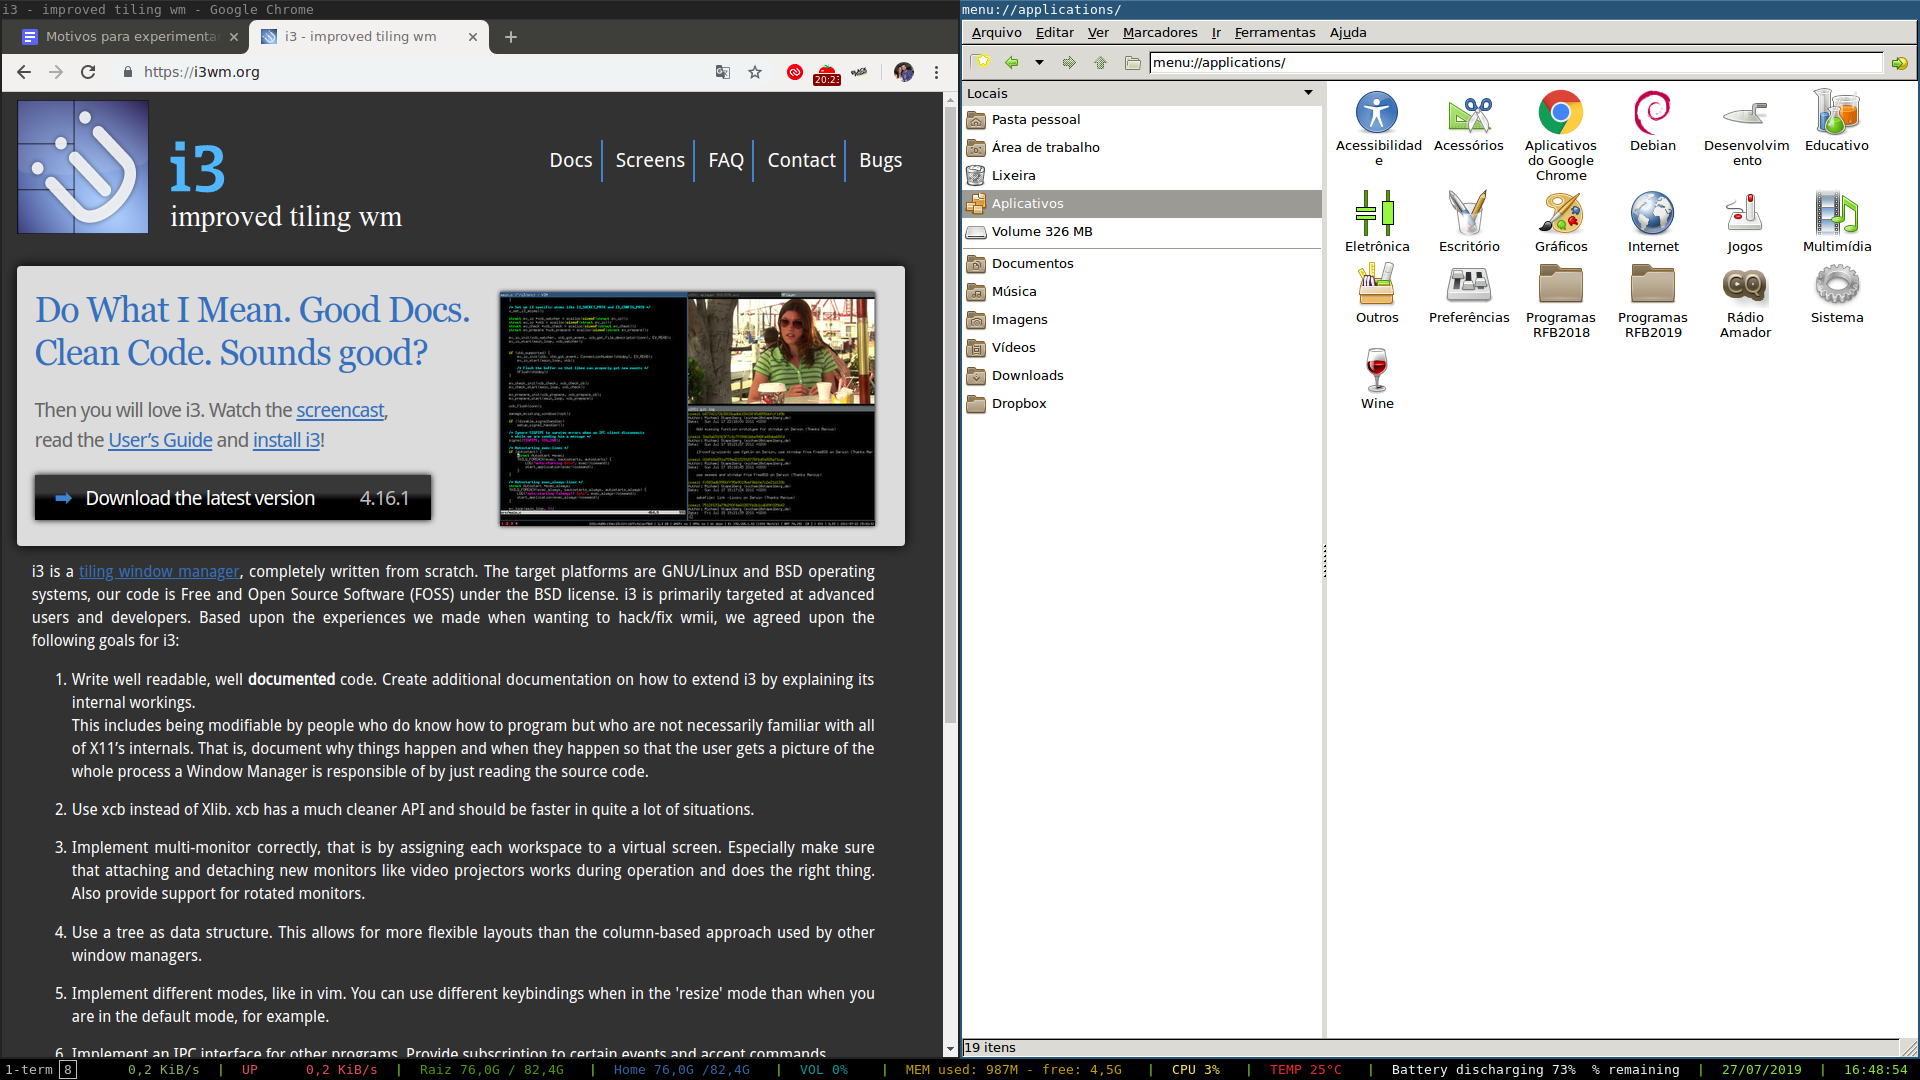Switch to the Motivos para experimentar Chrome tab
This screenshot has width=1920, height=1080.
pos(130,37)
